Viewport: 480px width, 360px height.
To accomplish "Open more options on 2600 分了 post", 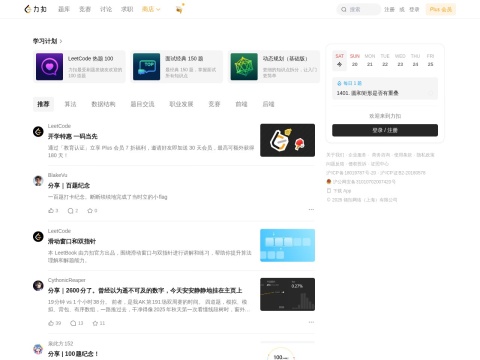I will [311, 322].
